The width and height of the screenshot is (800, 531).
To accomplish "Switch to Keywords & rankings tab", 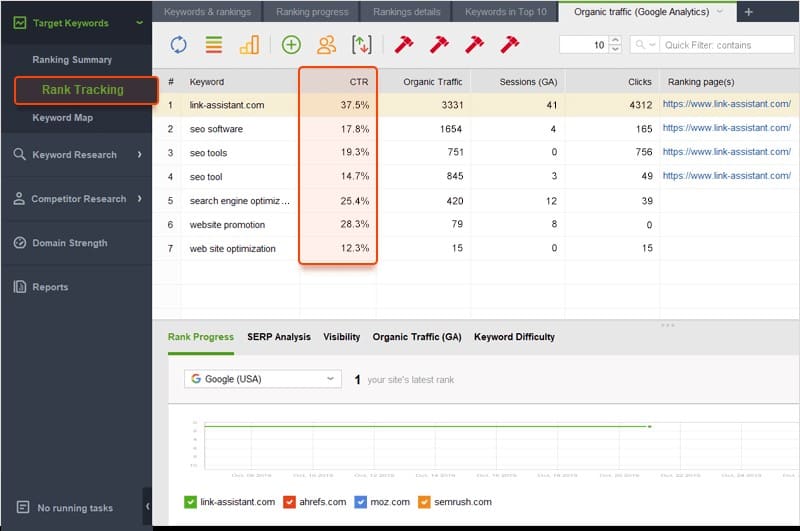I will click(207, 12).
